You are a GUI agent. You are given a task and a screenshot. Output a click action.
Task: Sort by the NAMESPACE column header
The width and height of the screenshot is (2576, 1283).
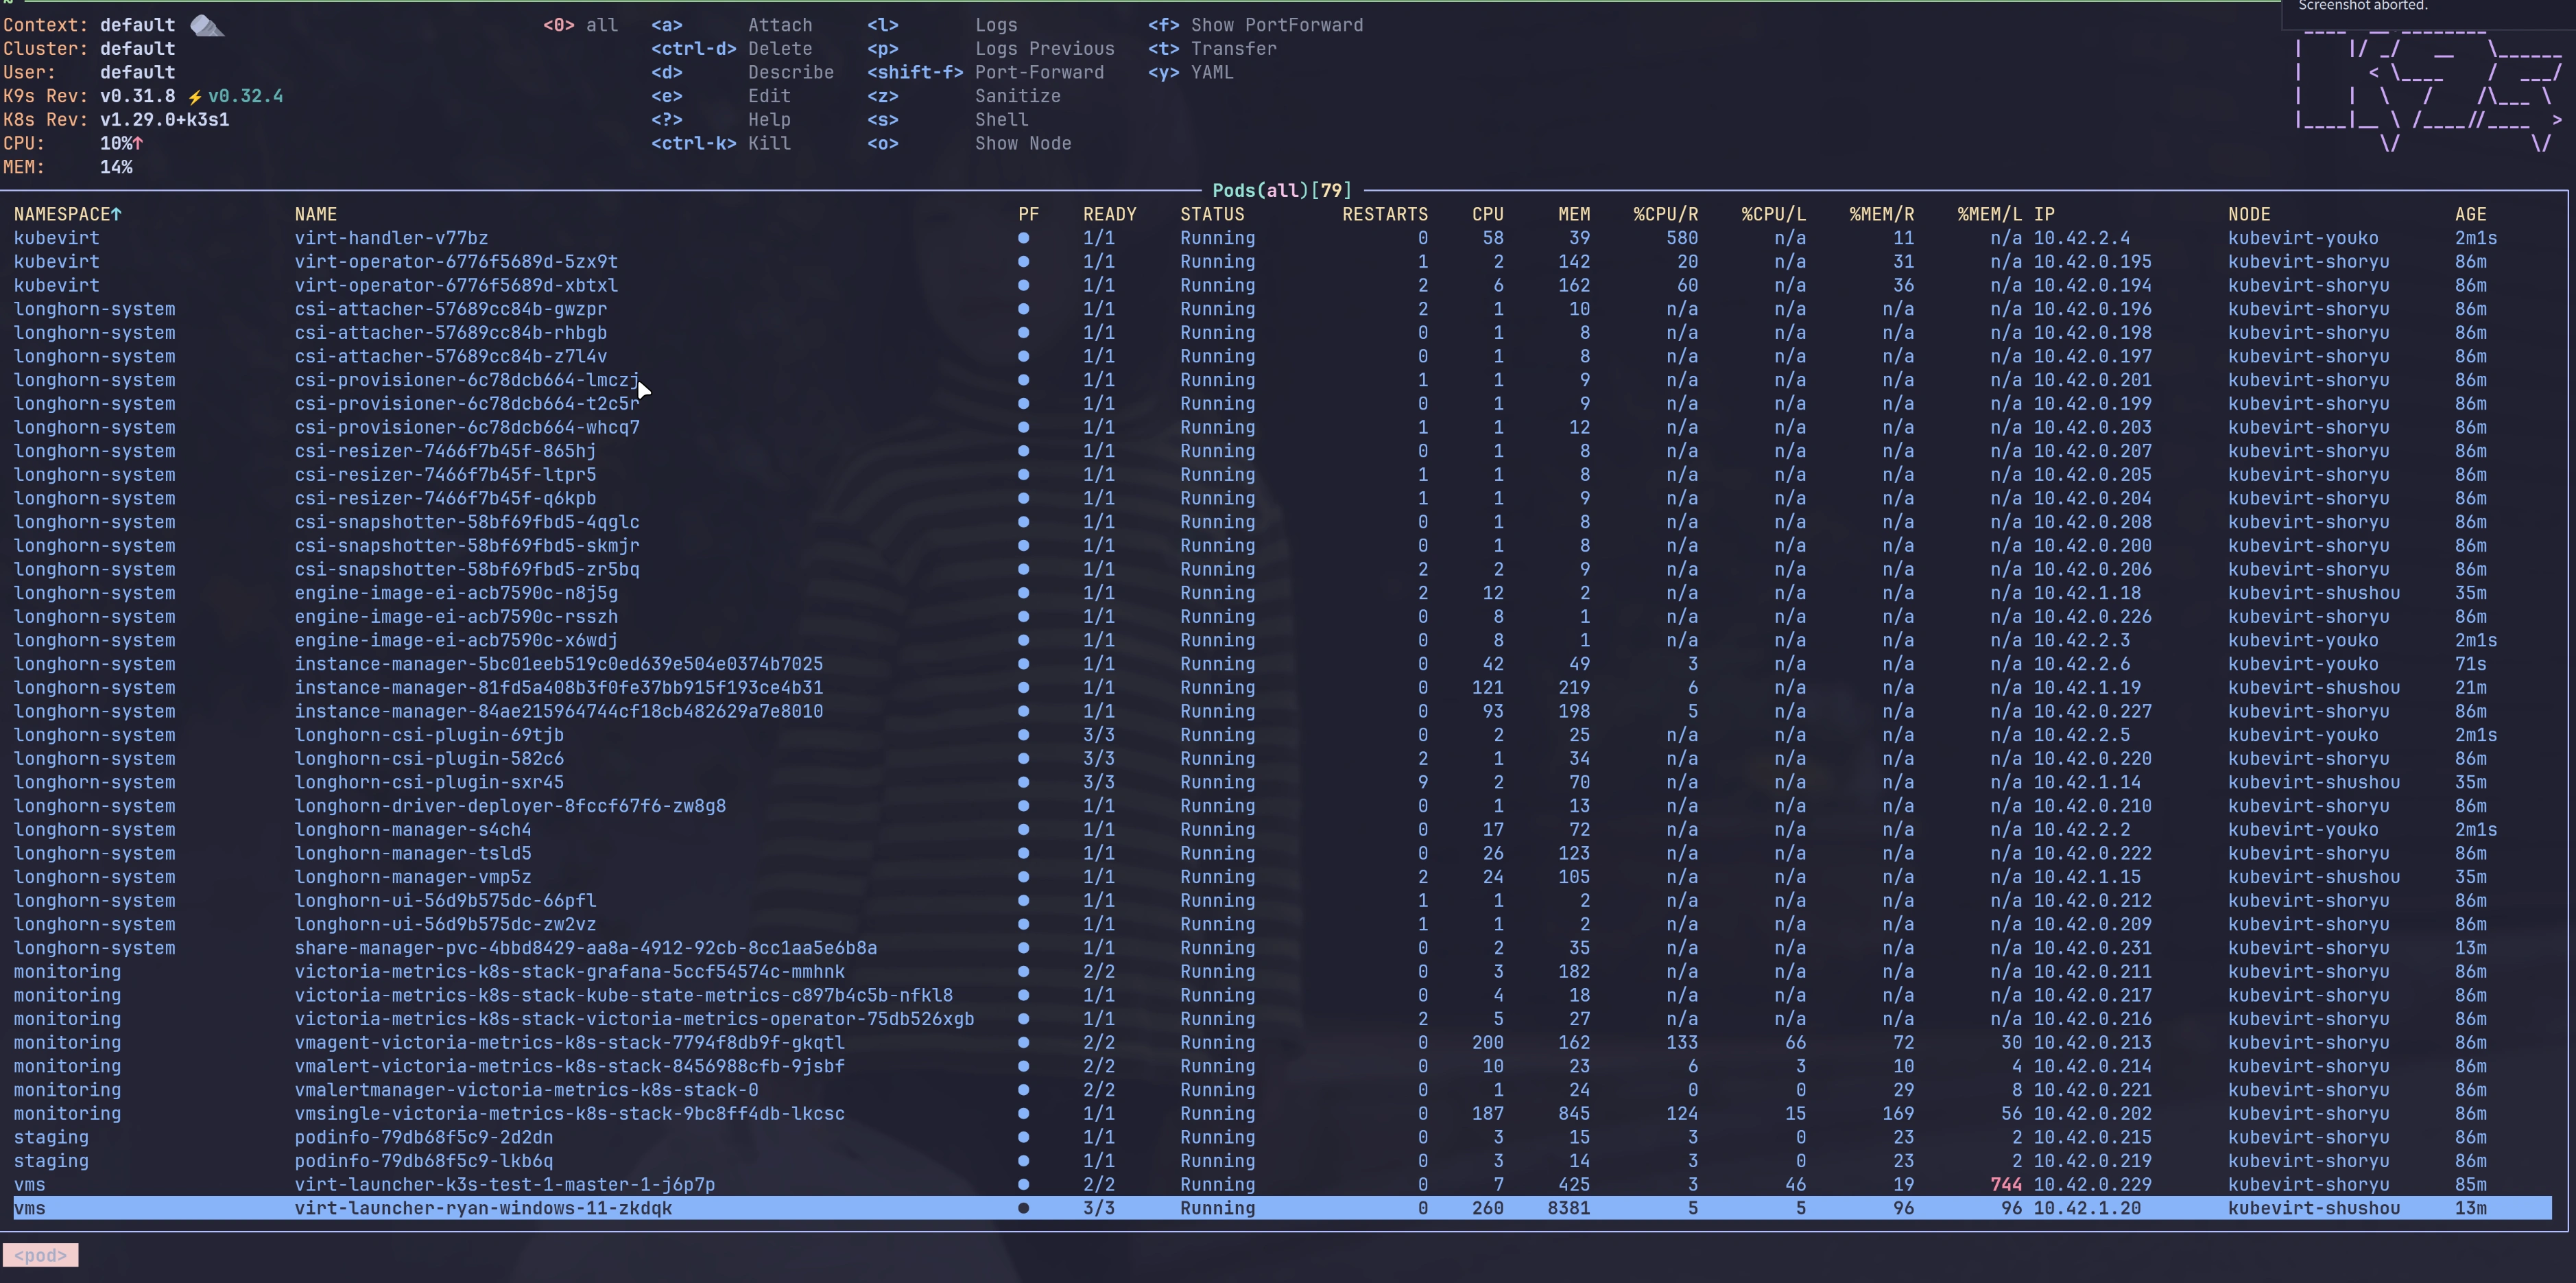tap(67, 214)
